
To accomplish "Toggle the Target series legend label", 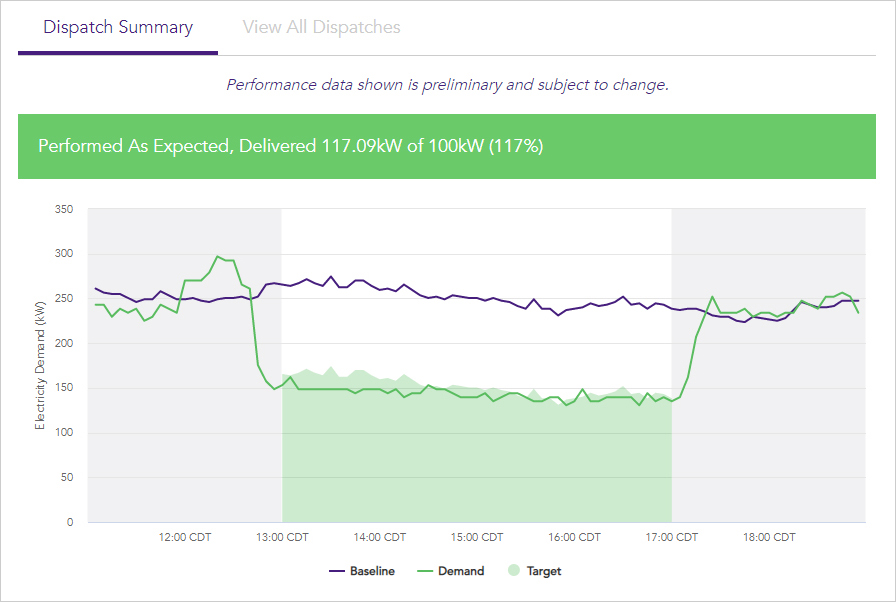I will (544, 571).
